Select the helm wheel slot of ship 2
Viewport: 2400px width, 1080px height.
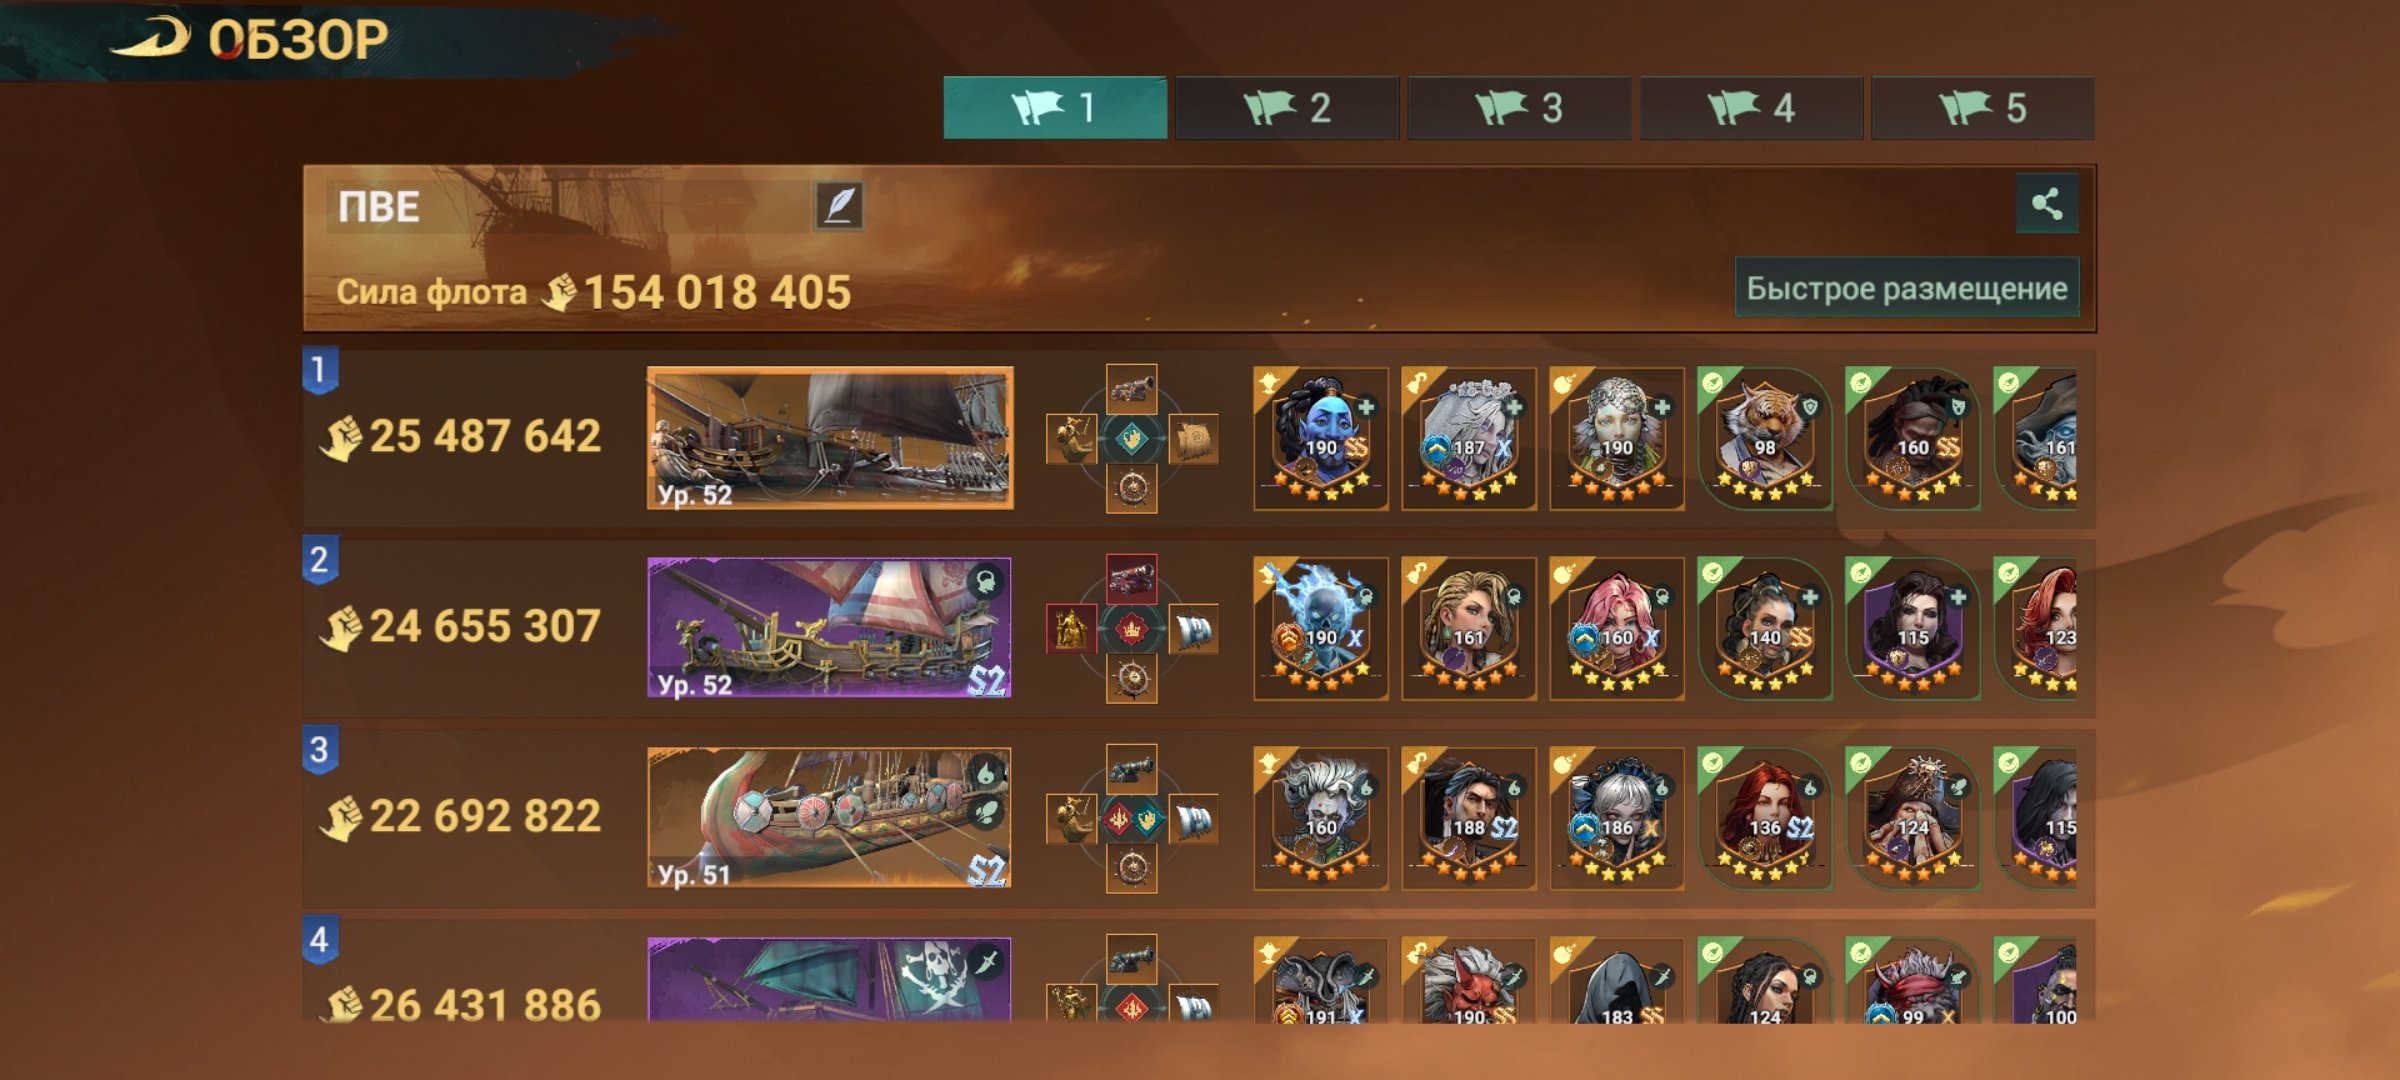click(1131, 678)
